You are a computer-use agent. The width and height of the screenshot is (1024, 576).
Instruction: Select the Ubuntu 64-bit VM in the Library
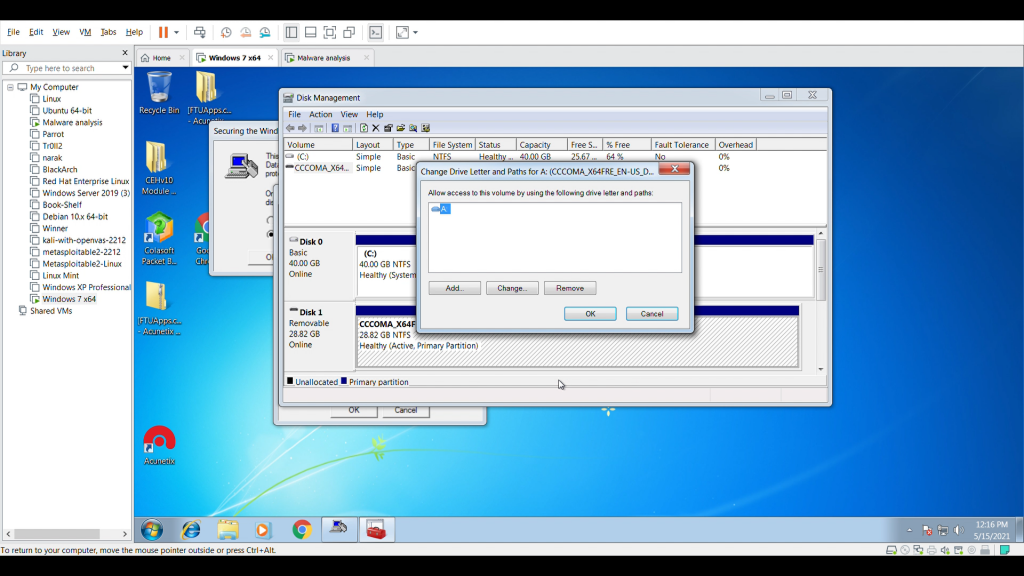tap(67, 110)
